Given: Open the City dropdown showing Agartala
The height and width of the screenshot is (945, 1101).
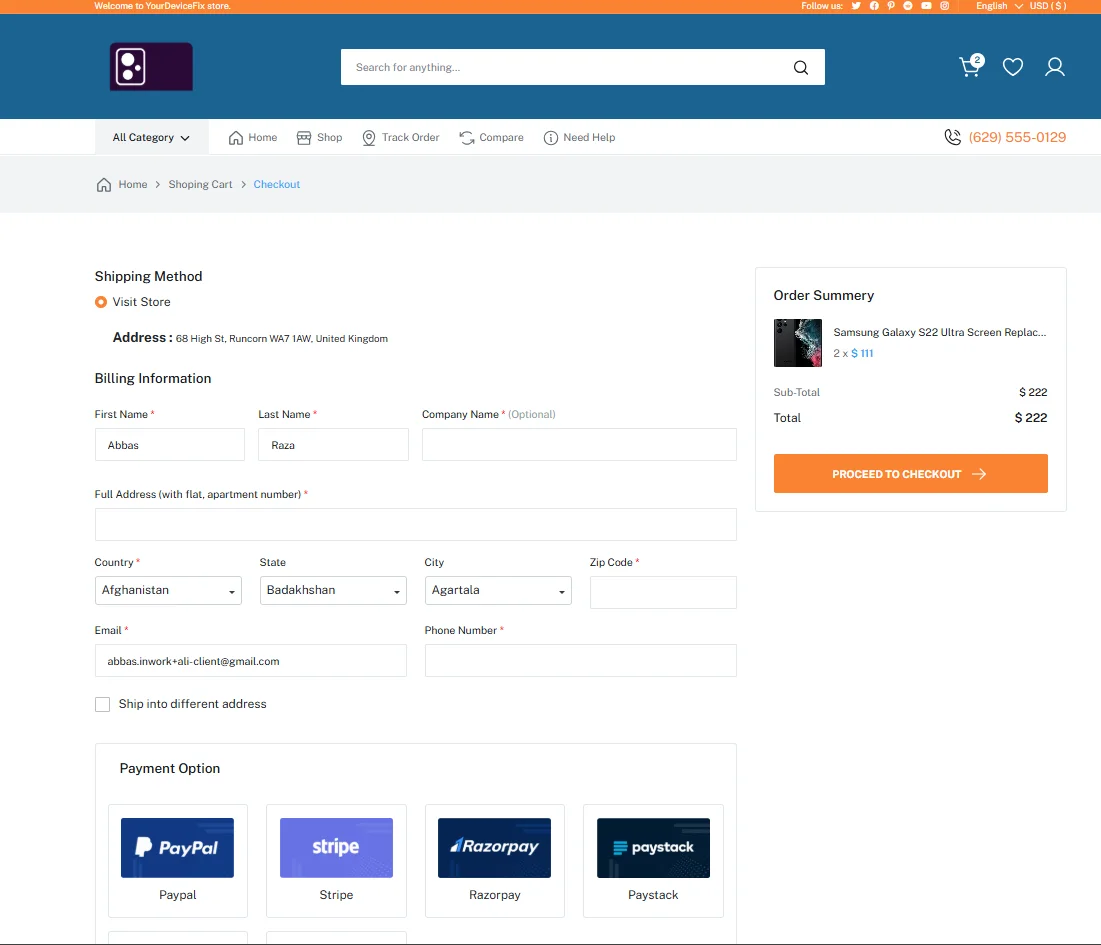Looking at the screenshot, I should coord(498,591).
